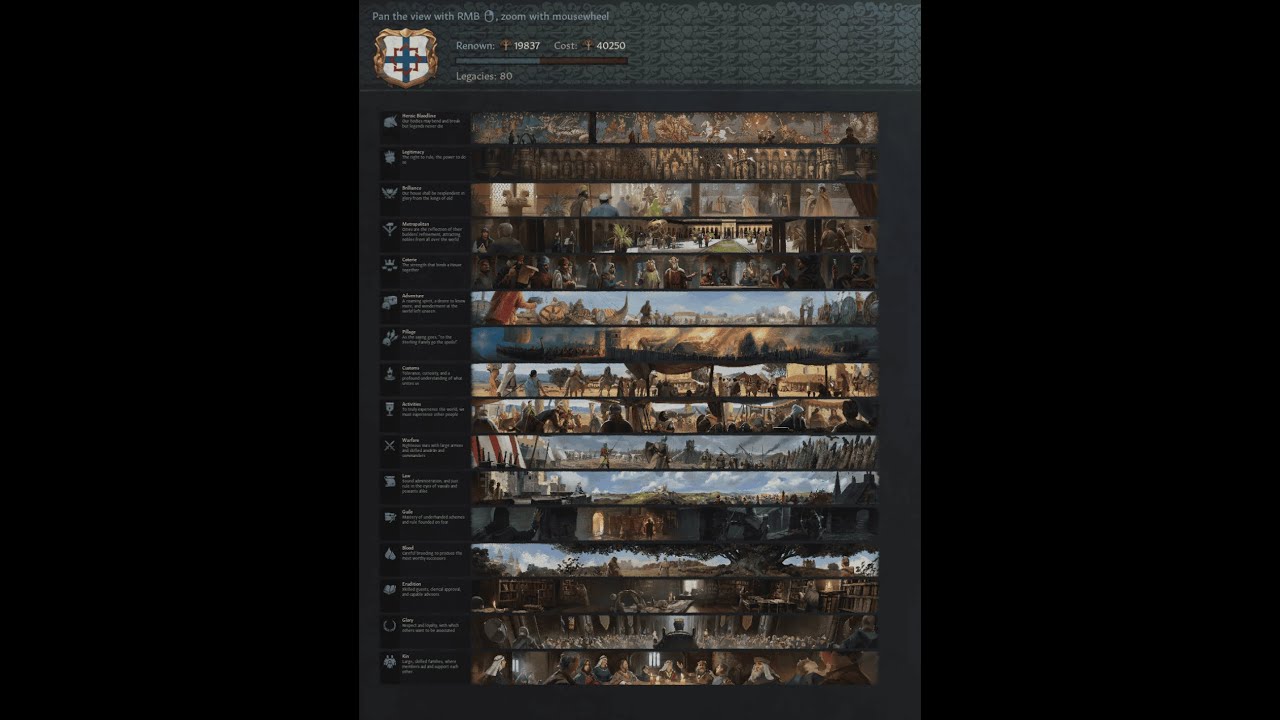Click the dynasty coat of arms shield
Image resolution: width=1280 pixels, height=720 pixels.
pyautogui.click(x=405, y=58)
